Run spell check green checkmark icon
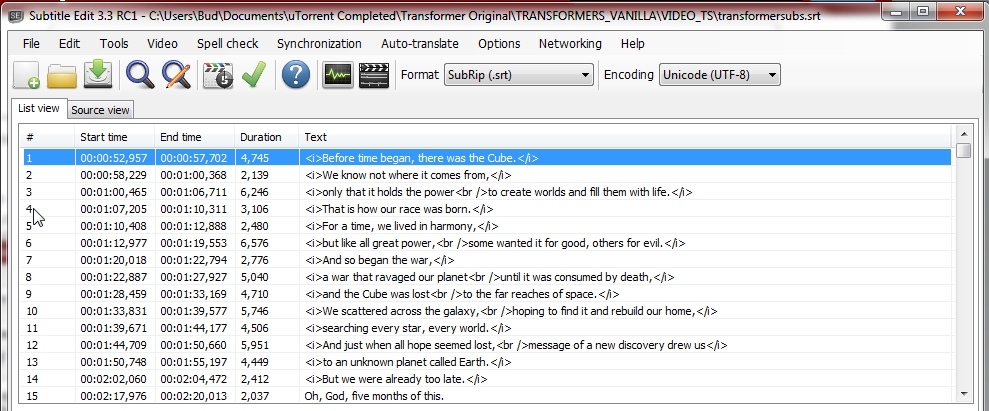This screenshot has width=989, height=411. click(254, 75)
